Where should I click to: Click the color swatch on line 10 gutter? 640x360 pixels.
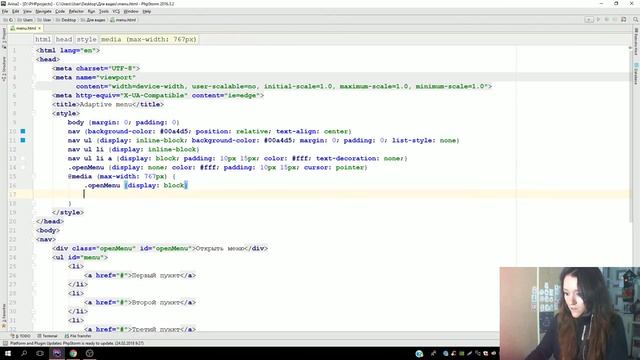(23, 131)
